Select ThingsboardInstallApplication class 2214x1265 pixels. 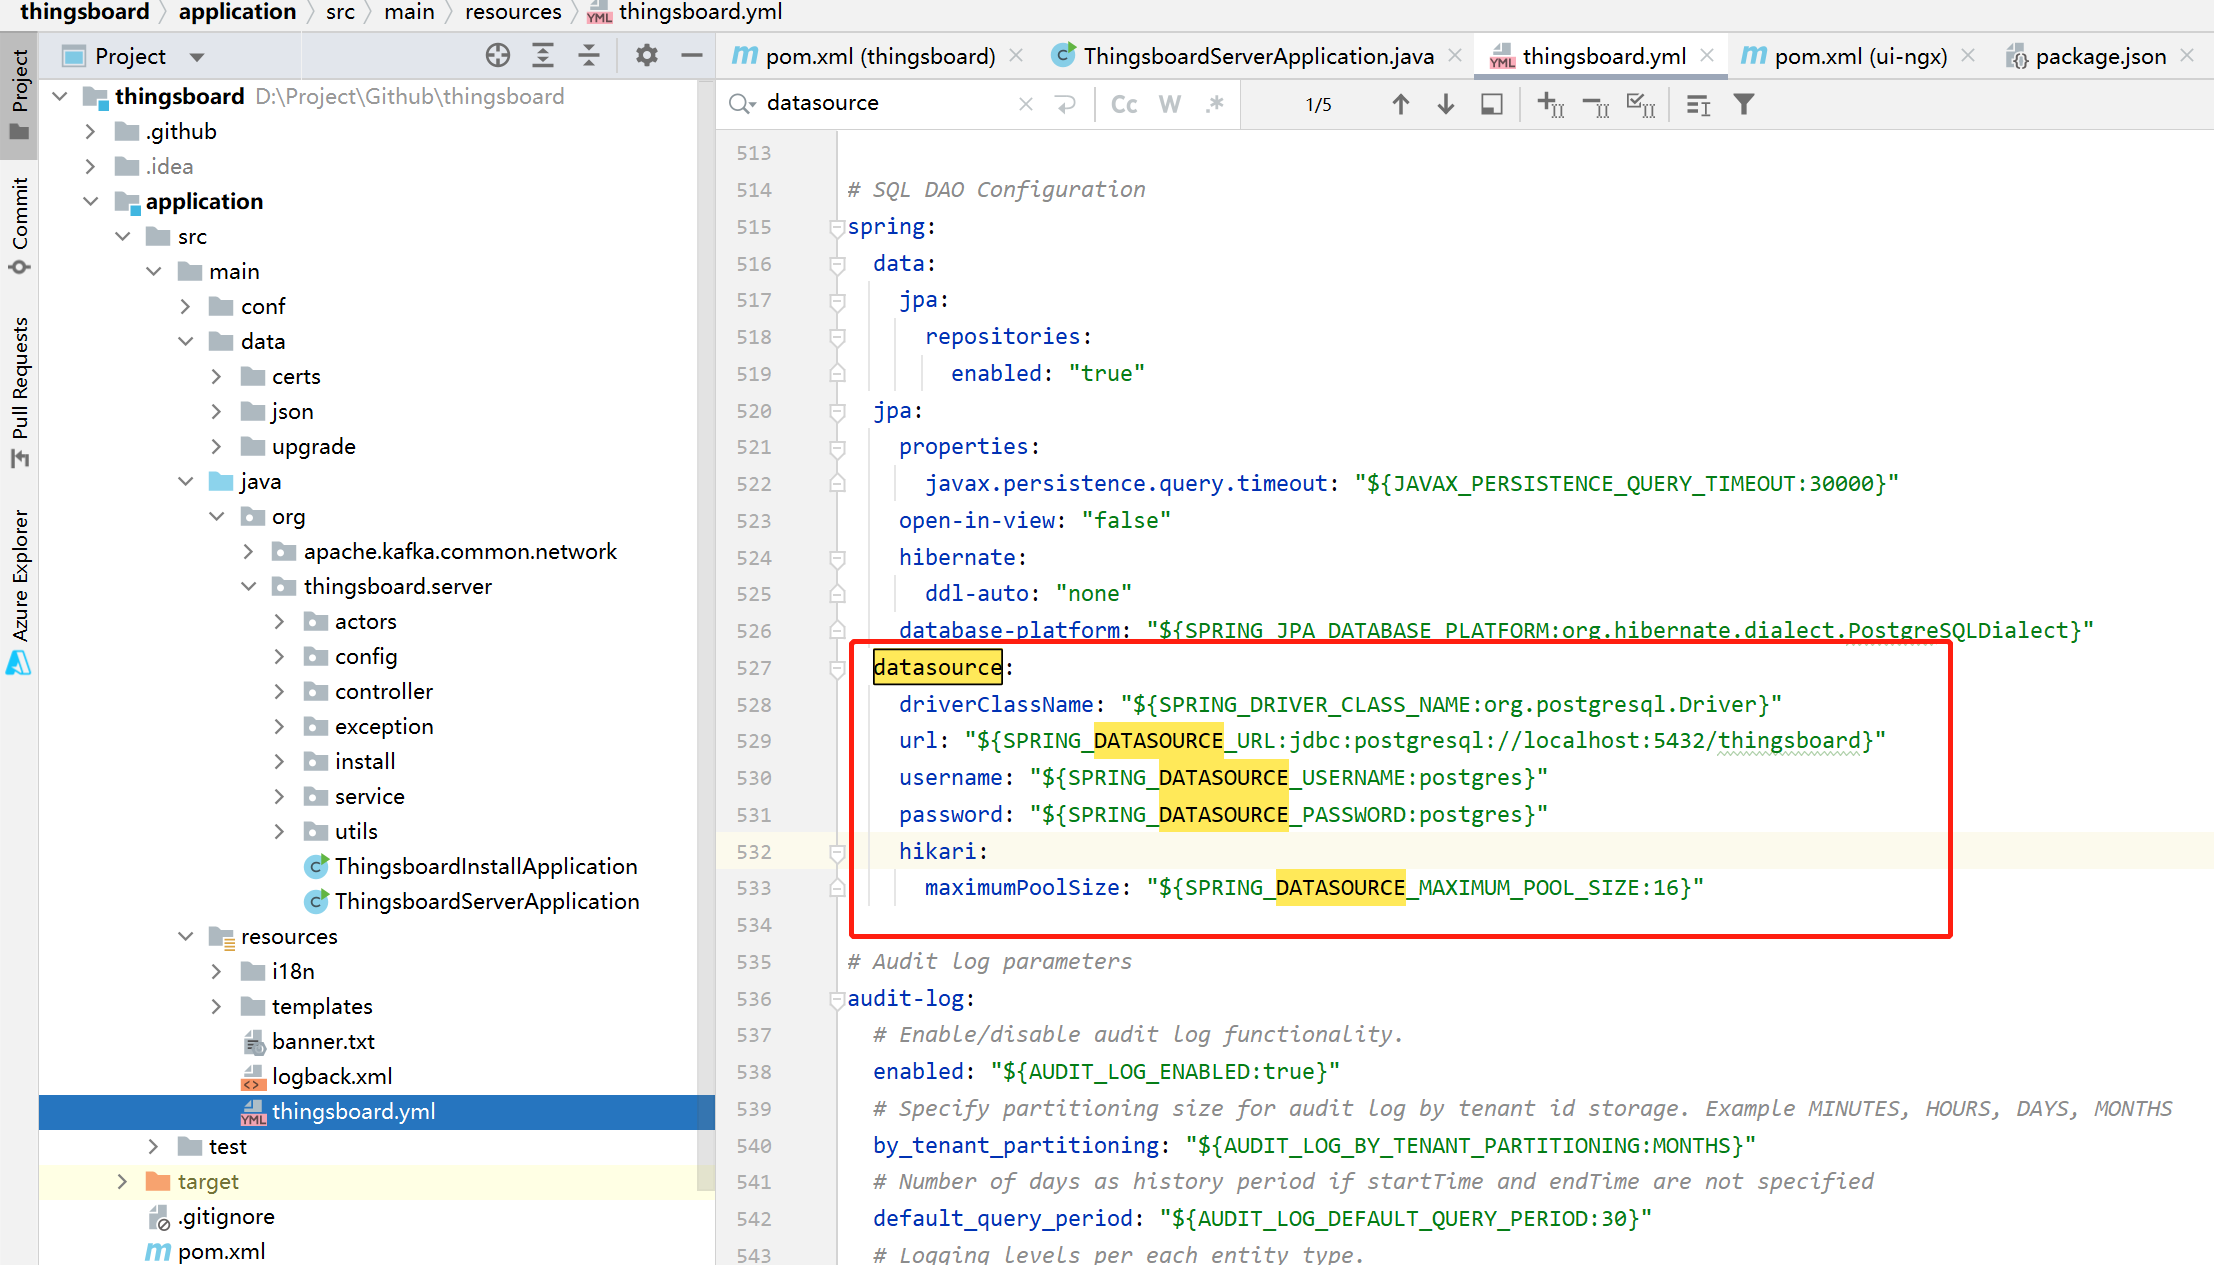(x=486, y=866)
